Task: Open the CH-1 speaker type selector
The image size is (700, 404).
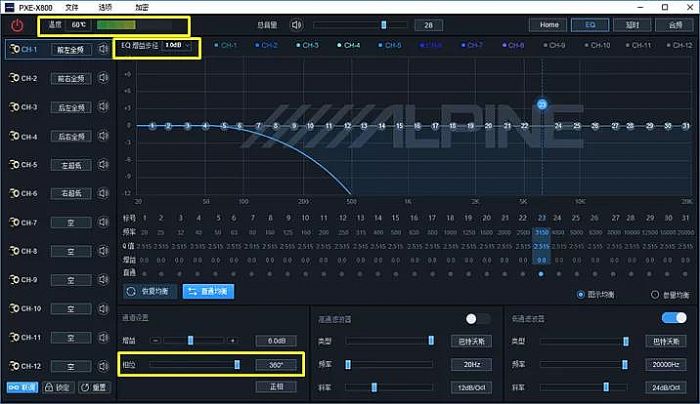Action: point(71,50)
